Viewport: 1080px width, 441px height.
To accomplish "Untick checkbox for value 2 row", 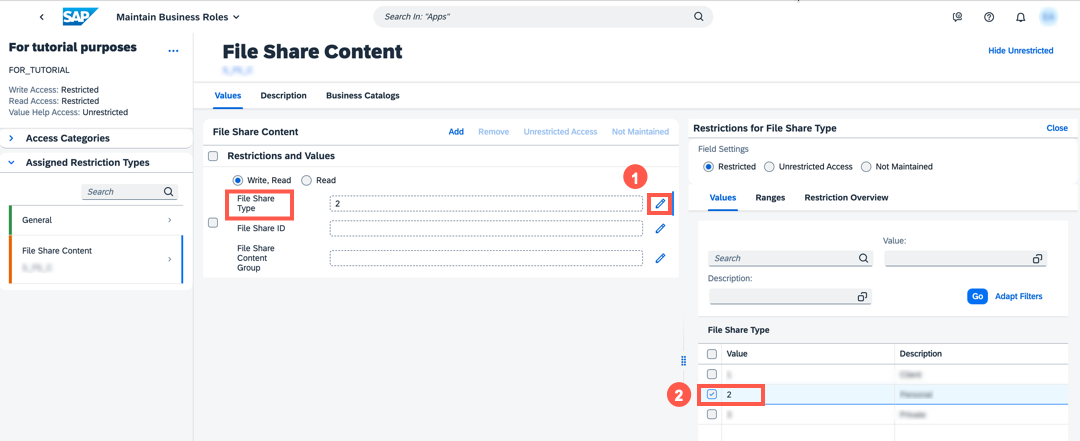I will [712, 394].
